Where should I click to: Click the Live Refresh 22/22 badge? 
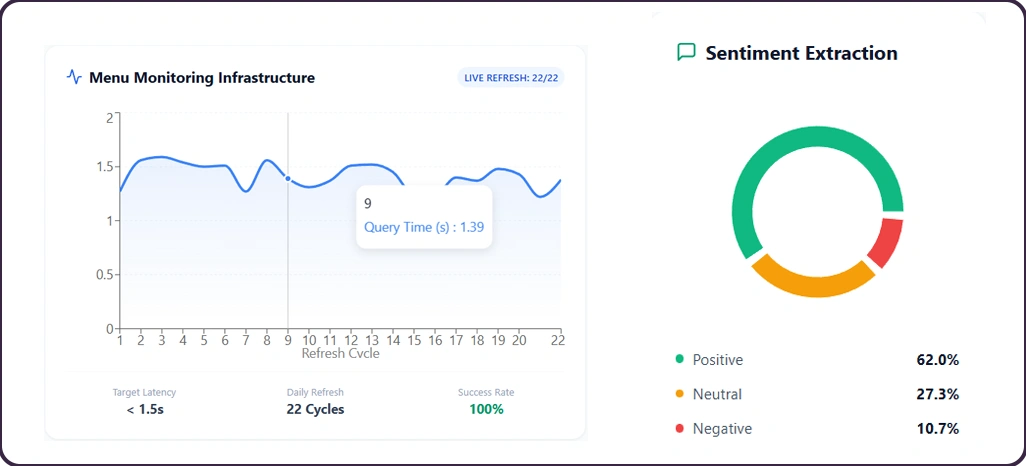click(510, 77)
